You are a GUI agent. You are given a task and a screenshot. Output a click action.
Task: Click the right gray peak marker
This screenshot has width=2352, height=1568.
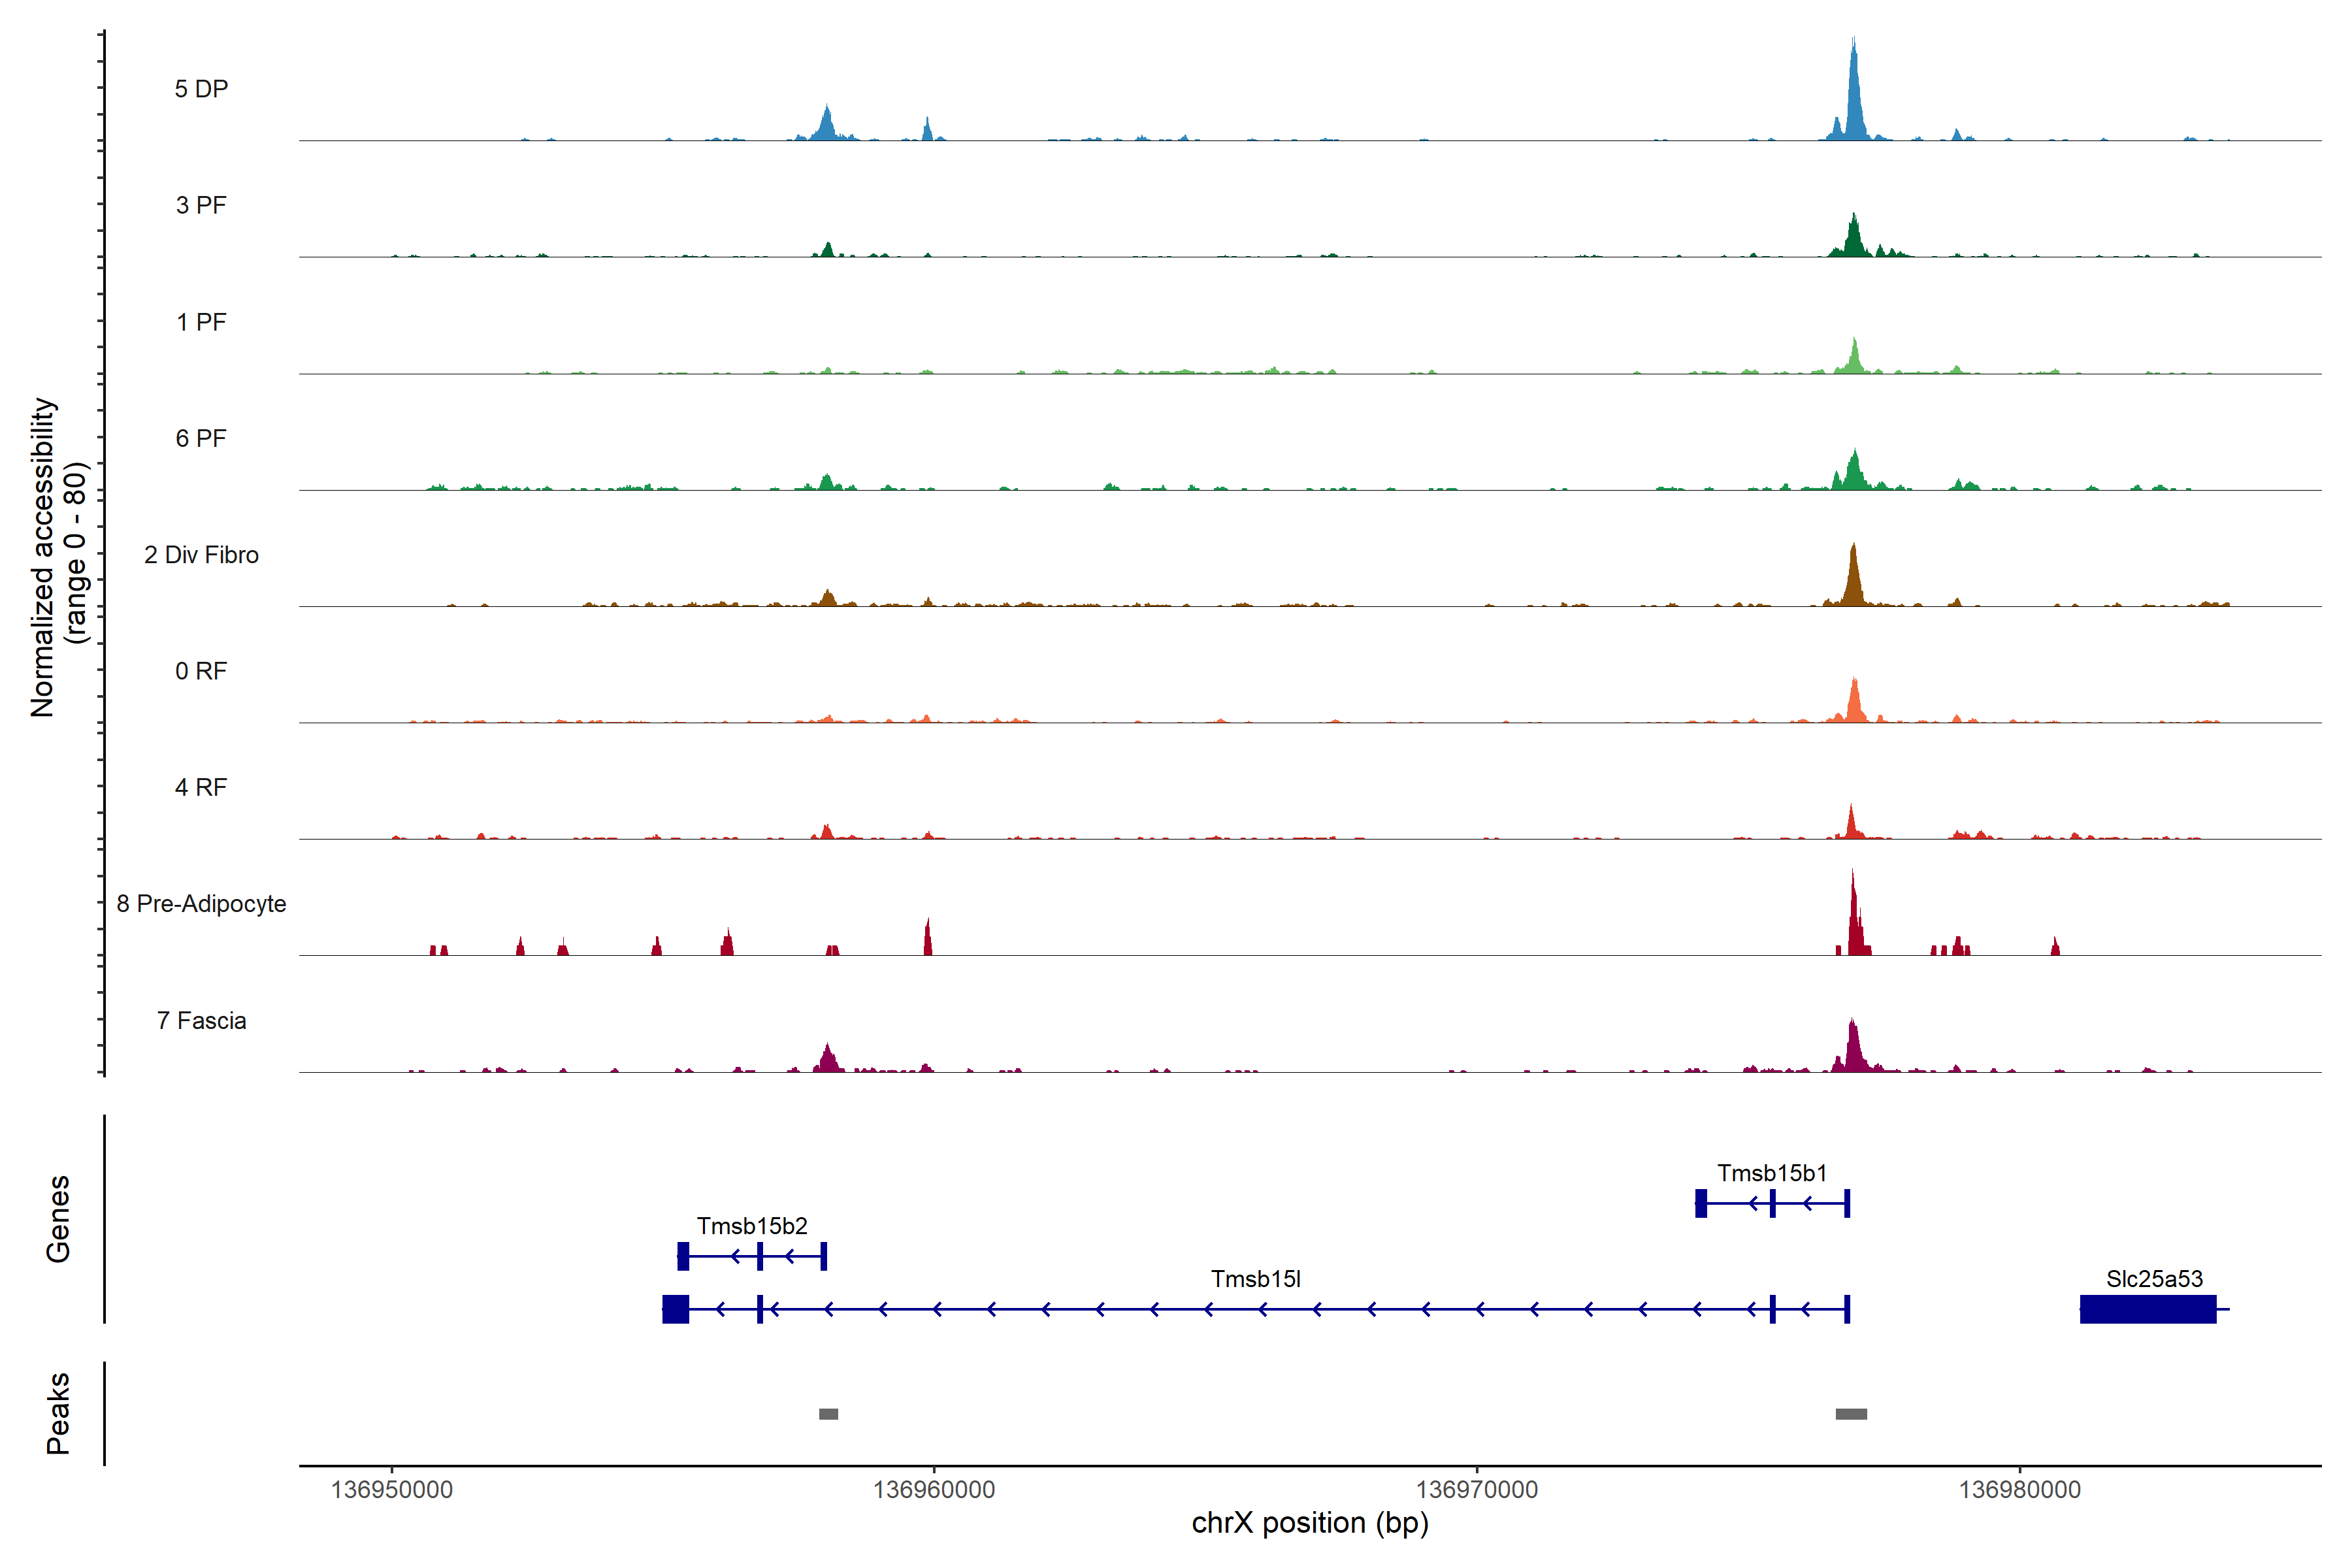tap(1851, 1414)
